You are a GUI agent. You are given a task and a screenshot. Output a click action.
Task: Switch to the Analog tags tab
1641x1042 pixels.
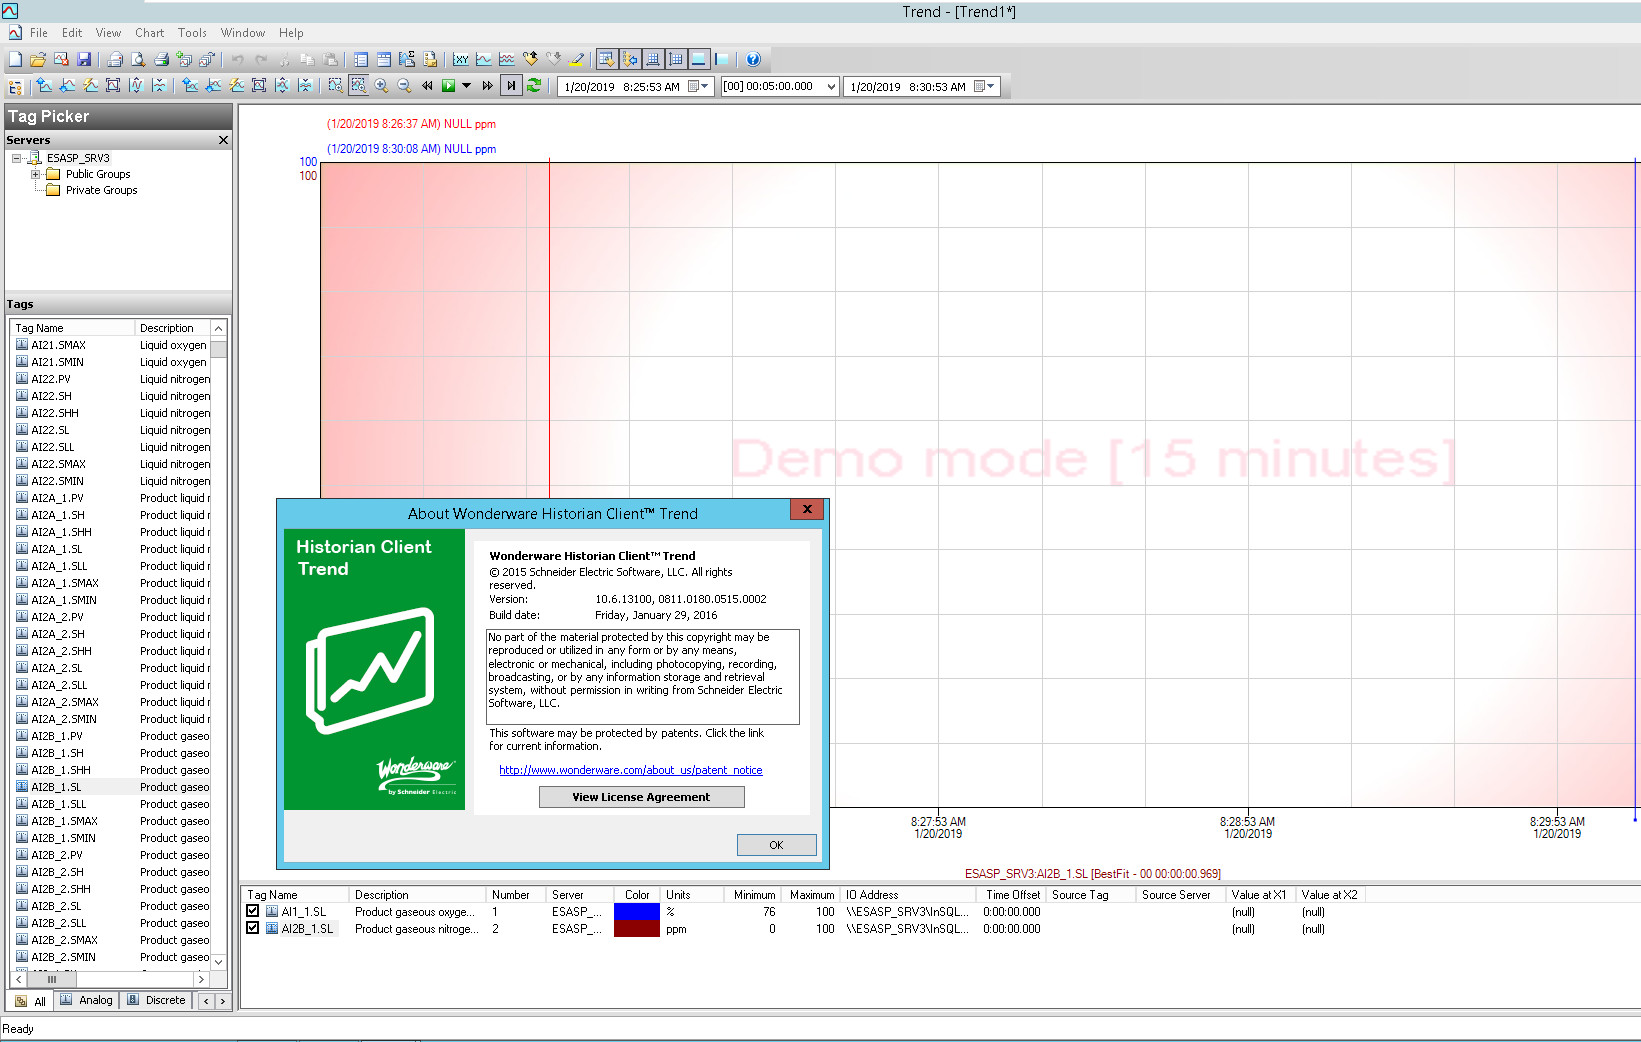(87, 1000)
